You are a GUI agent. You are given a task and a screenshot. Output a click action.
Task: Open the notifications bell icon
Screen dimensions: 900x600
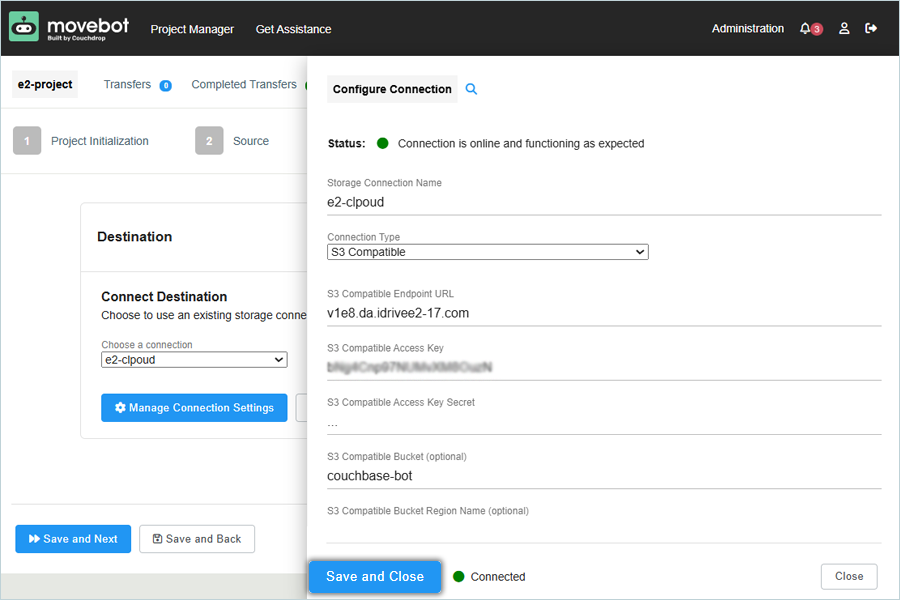(806, 29)
